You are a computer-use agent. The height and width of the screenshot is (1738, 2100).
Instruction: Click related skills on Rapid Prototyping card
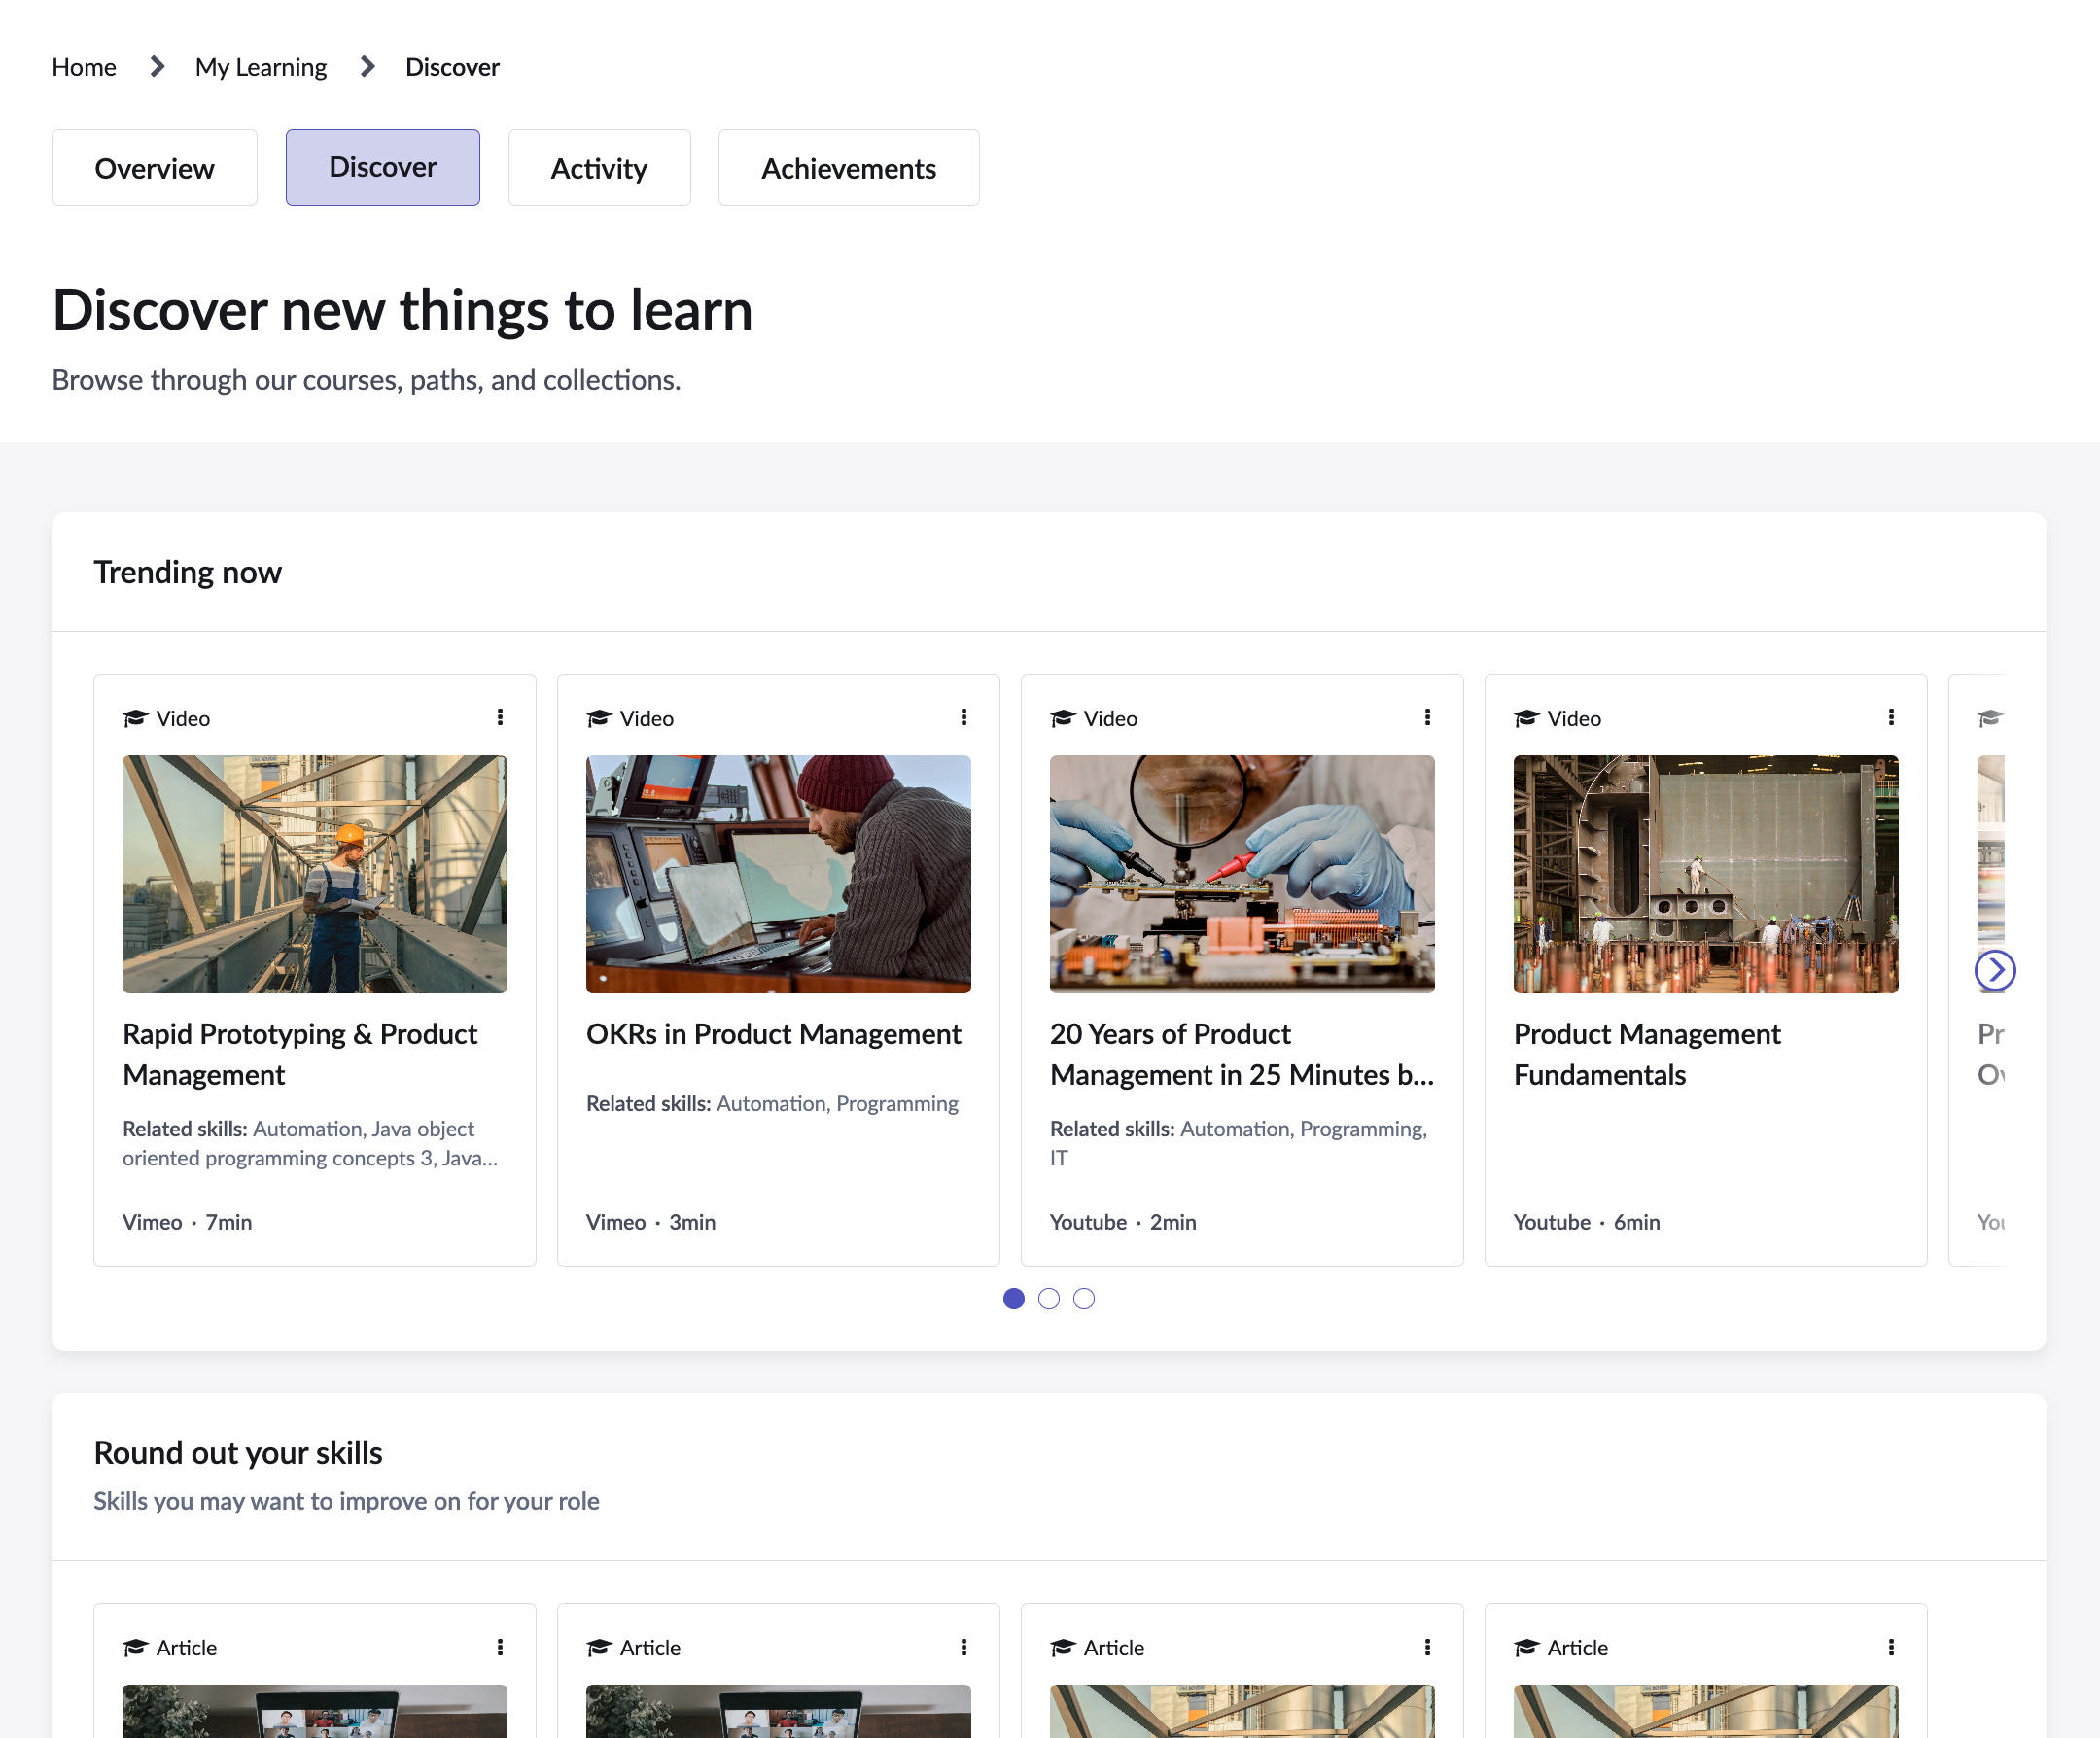[x=310, y=1143]
